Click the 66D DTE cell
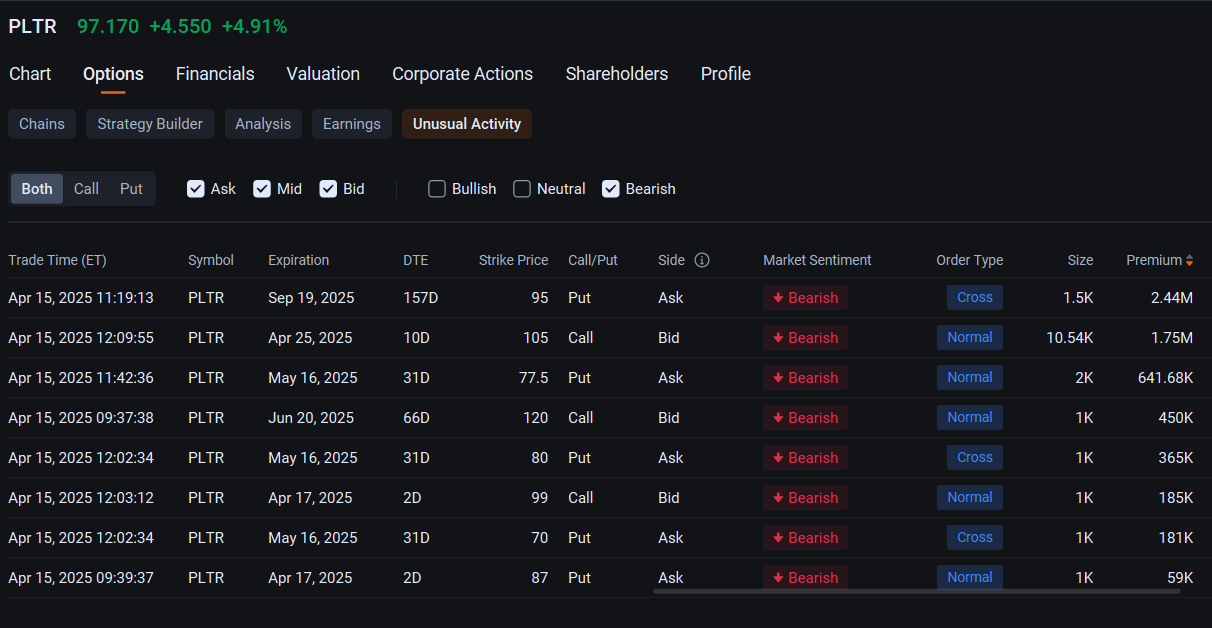Image resolution: width=1212 pixels, height=628 pixels. click(416, 418)
